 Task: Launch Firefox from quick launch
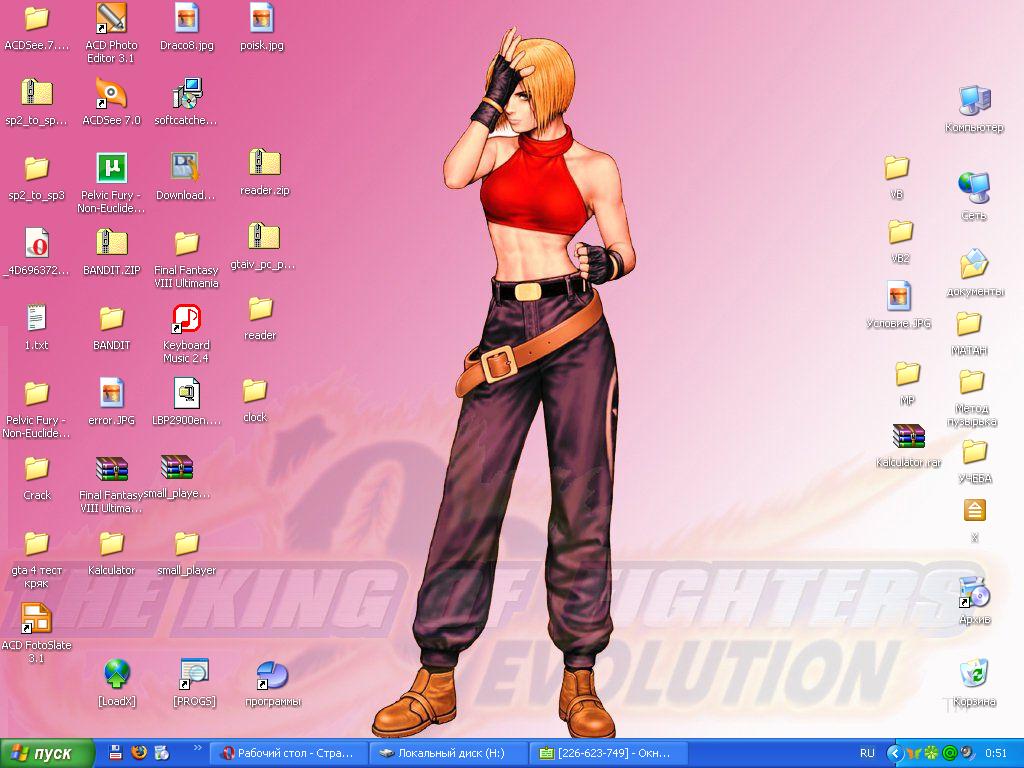(x=138, y=753)
